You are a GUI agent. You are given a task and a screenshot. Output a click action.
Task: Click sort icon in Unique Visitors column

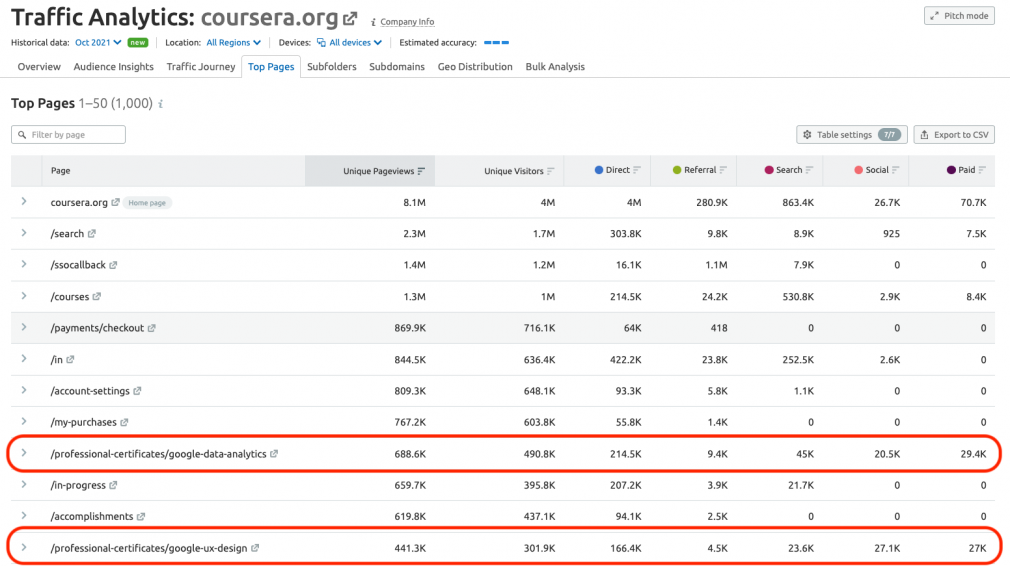coord(551,171)
